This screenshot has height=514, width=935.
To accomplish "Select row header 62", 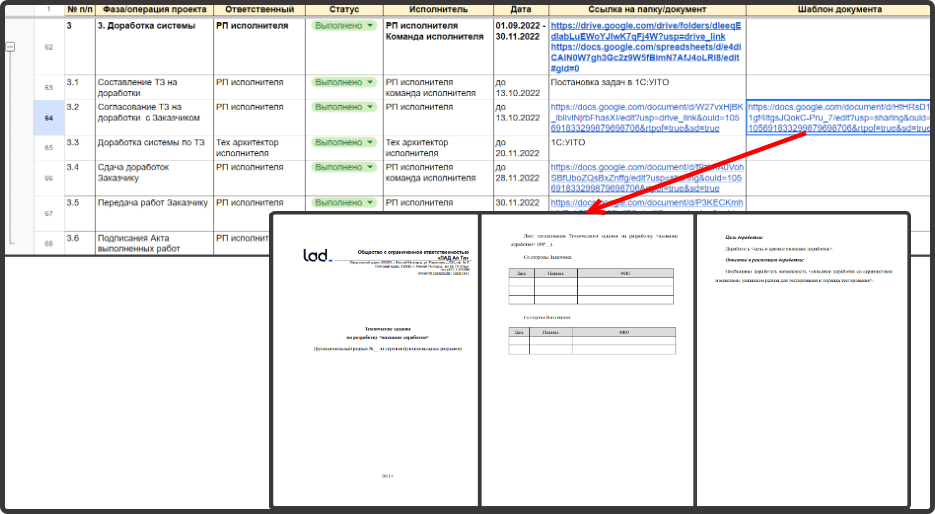I will 48,47.
